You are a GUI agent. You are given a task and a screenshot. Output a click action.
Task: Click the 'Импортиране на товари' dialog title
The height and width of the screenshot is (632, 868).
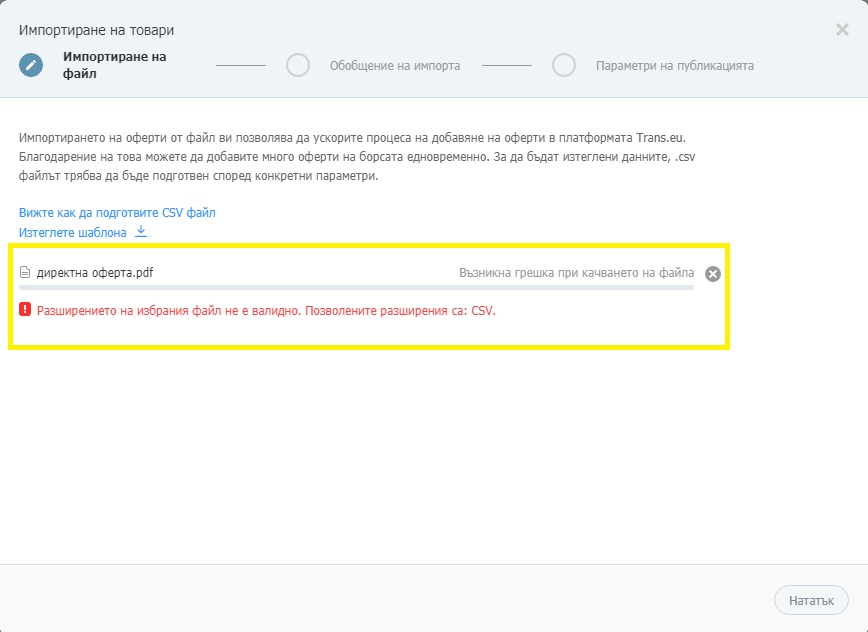point(96,30)
